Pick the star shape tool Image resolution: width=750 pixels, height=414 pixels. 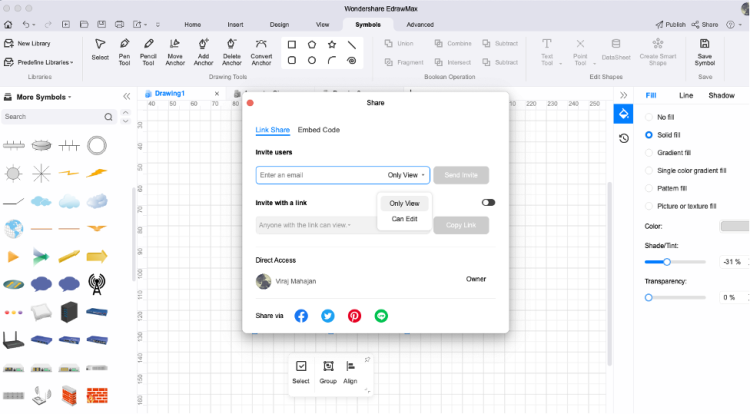click(x=332, y=44)
